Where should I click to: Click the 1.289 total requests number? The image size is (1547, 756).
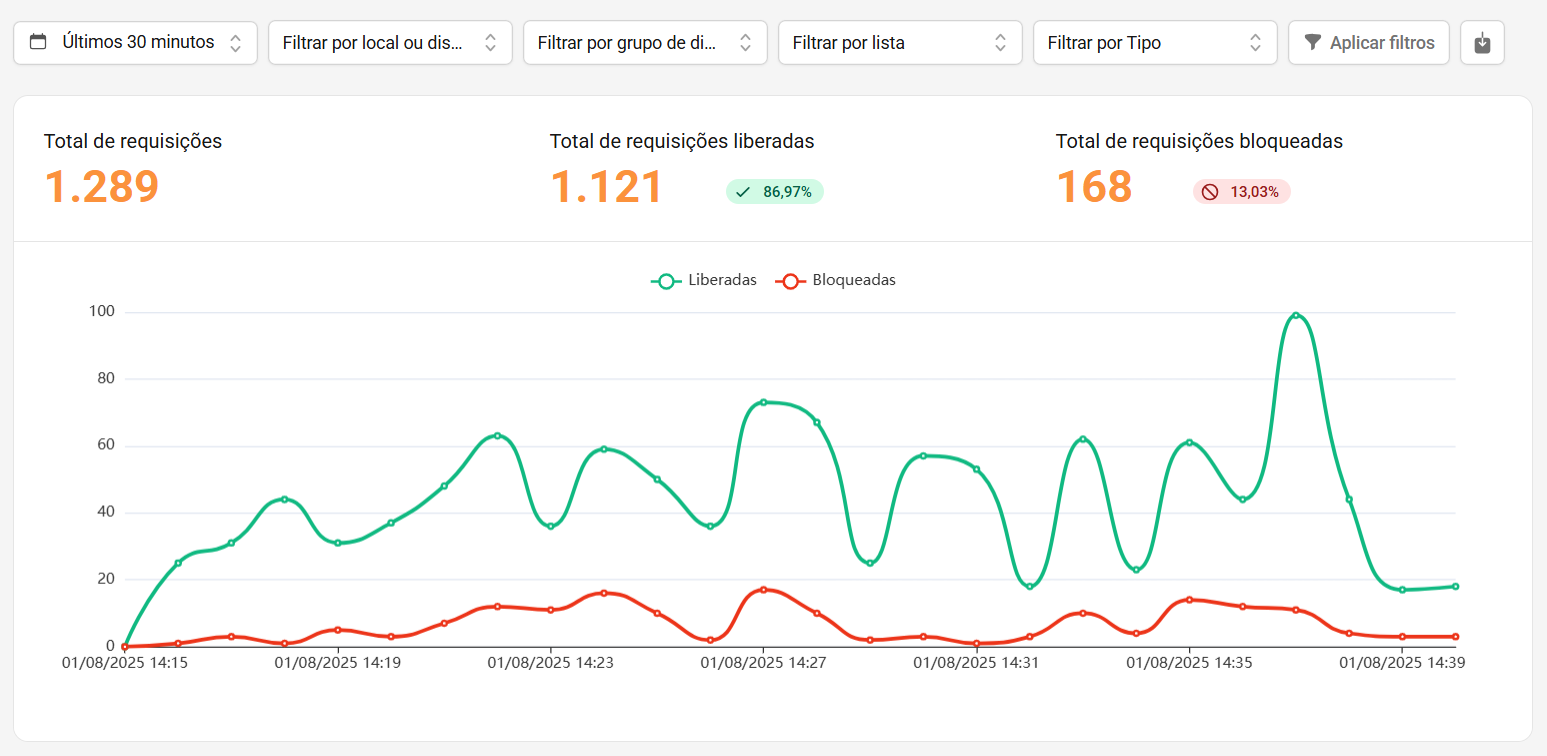click(101, 187)
